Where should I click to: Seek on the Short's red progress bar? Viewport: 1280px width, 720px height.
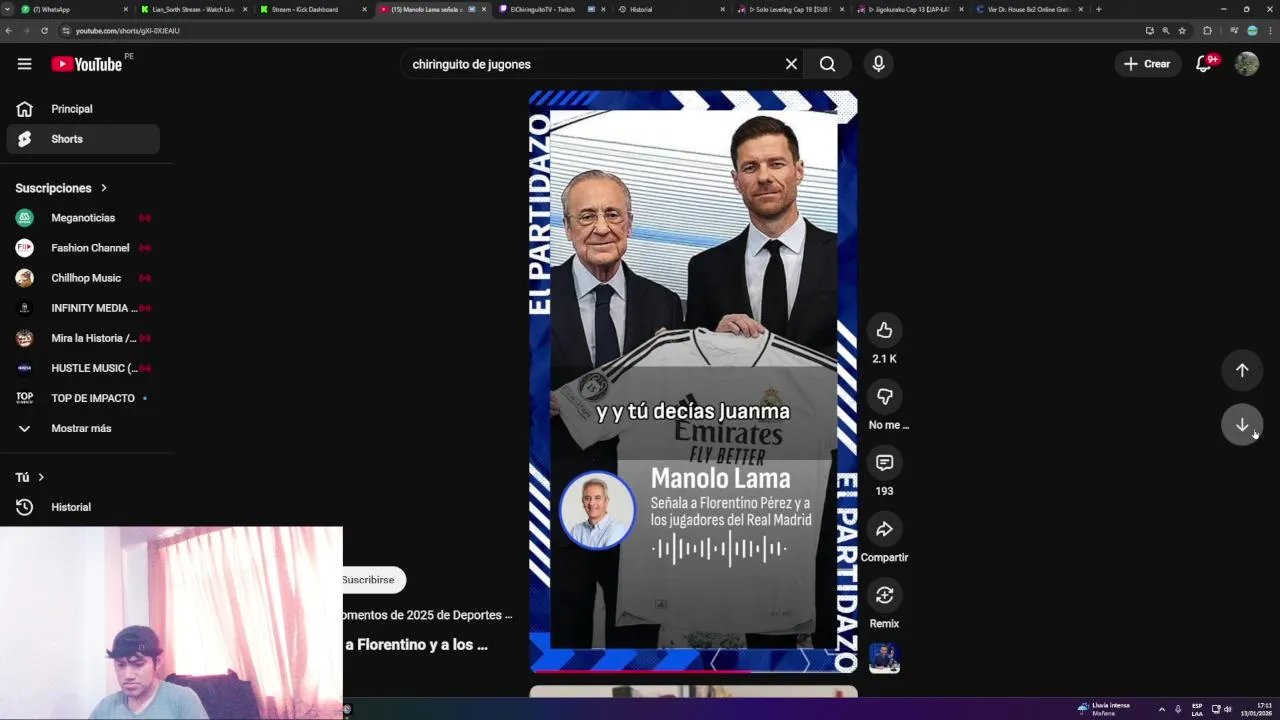[x=693, y=671]
